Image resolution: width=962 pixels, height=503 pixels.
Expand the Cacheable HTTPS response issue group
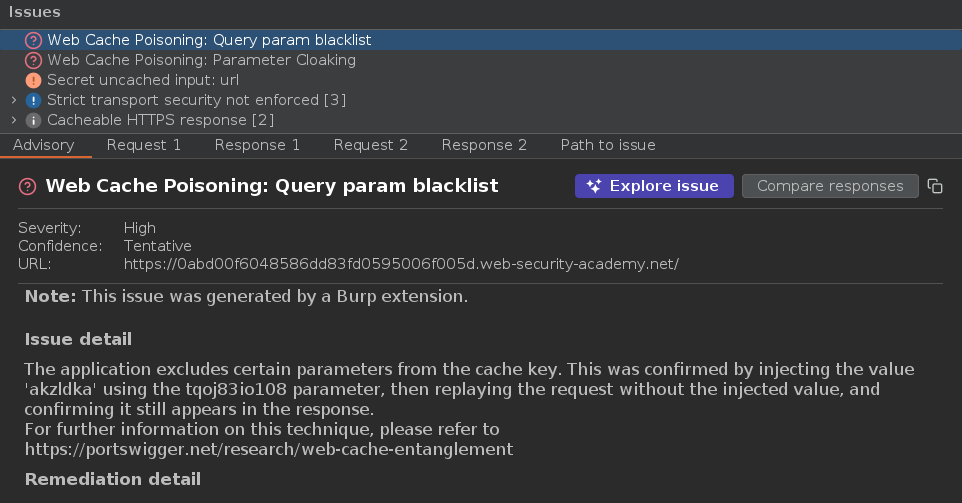[13, 120]
